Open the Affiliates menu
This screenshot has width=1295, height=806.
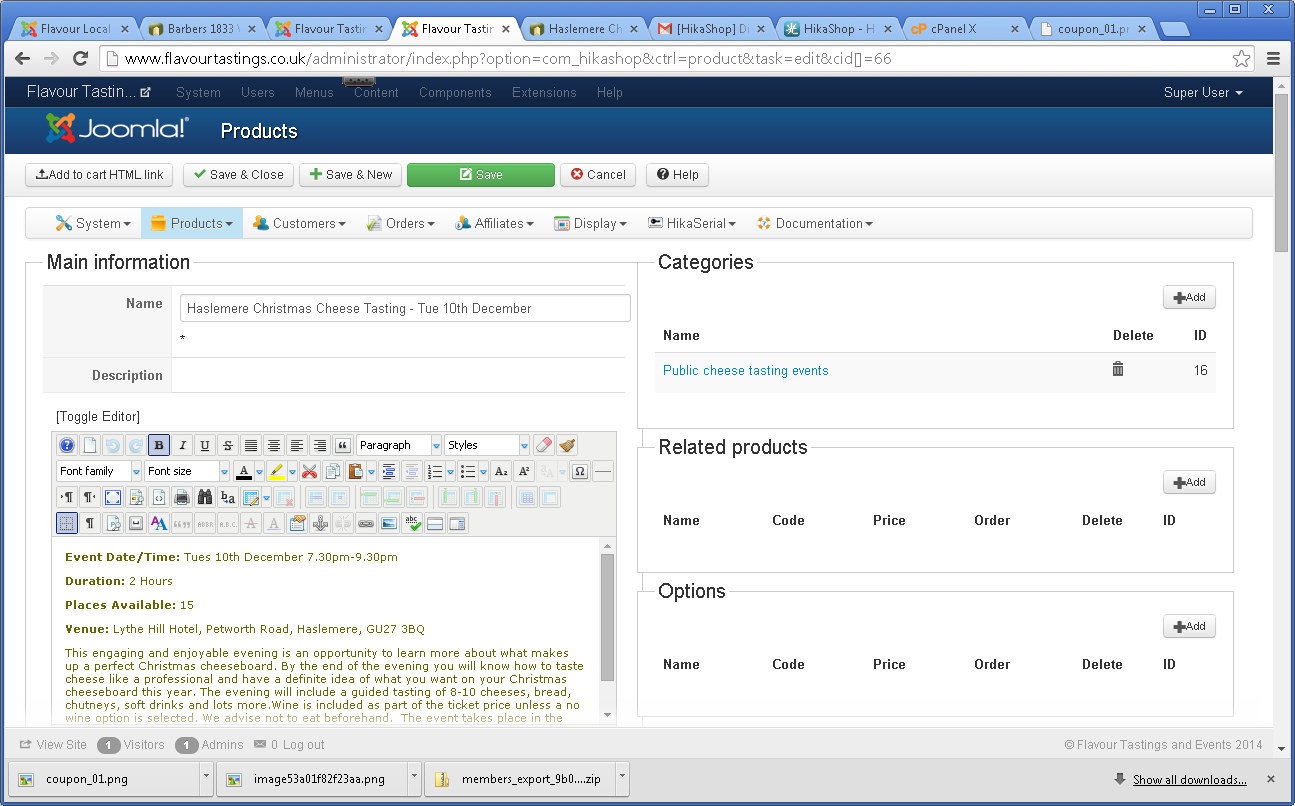click(494, 223)
